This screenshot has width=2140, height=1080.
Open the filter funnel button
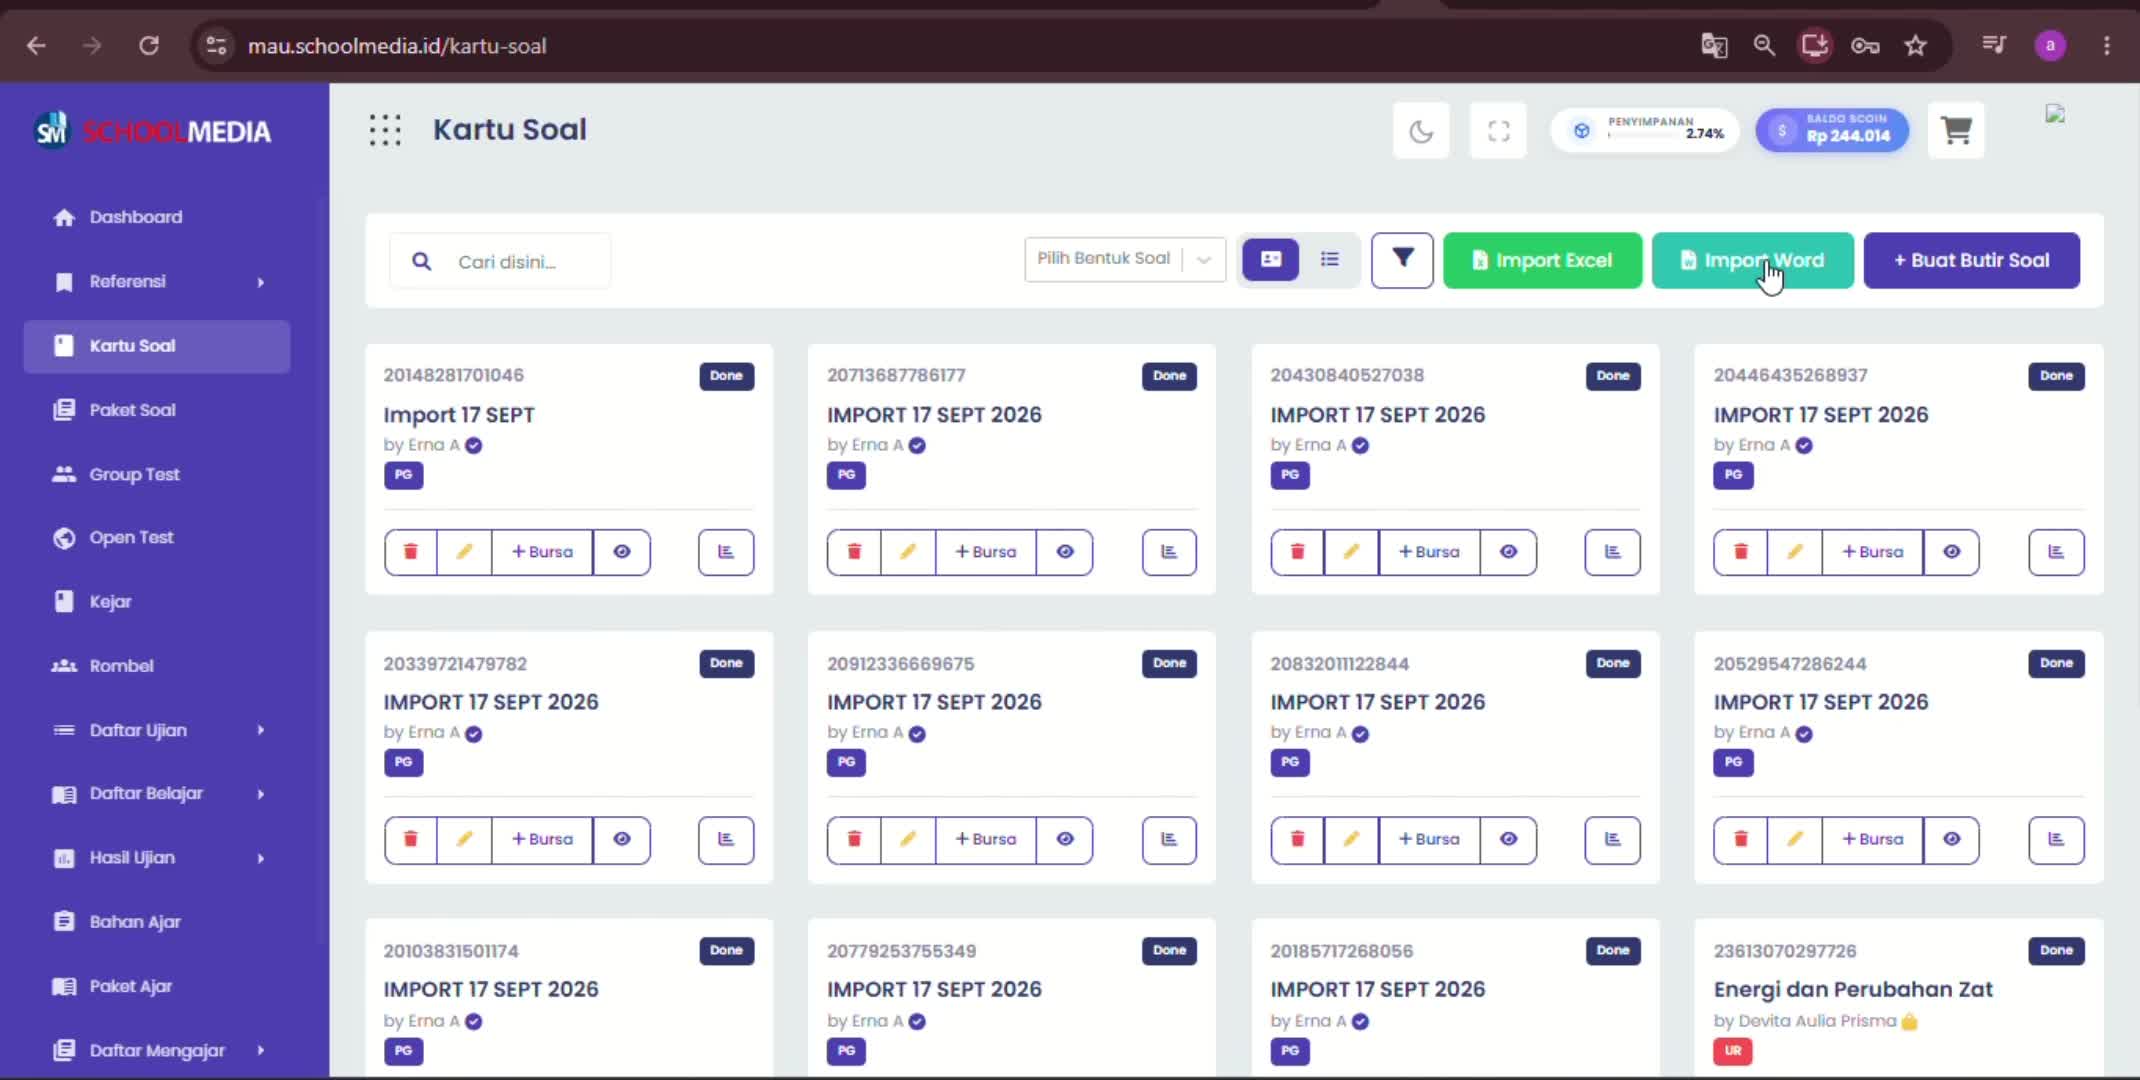pyautogui.click(x=1402, y=260)
